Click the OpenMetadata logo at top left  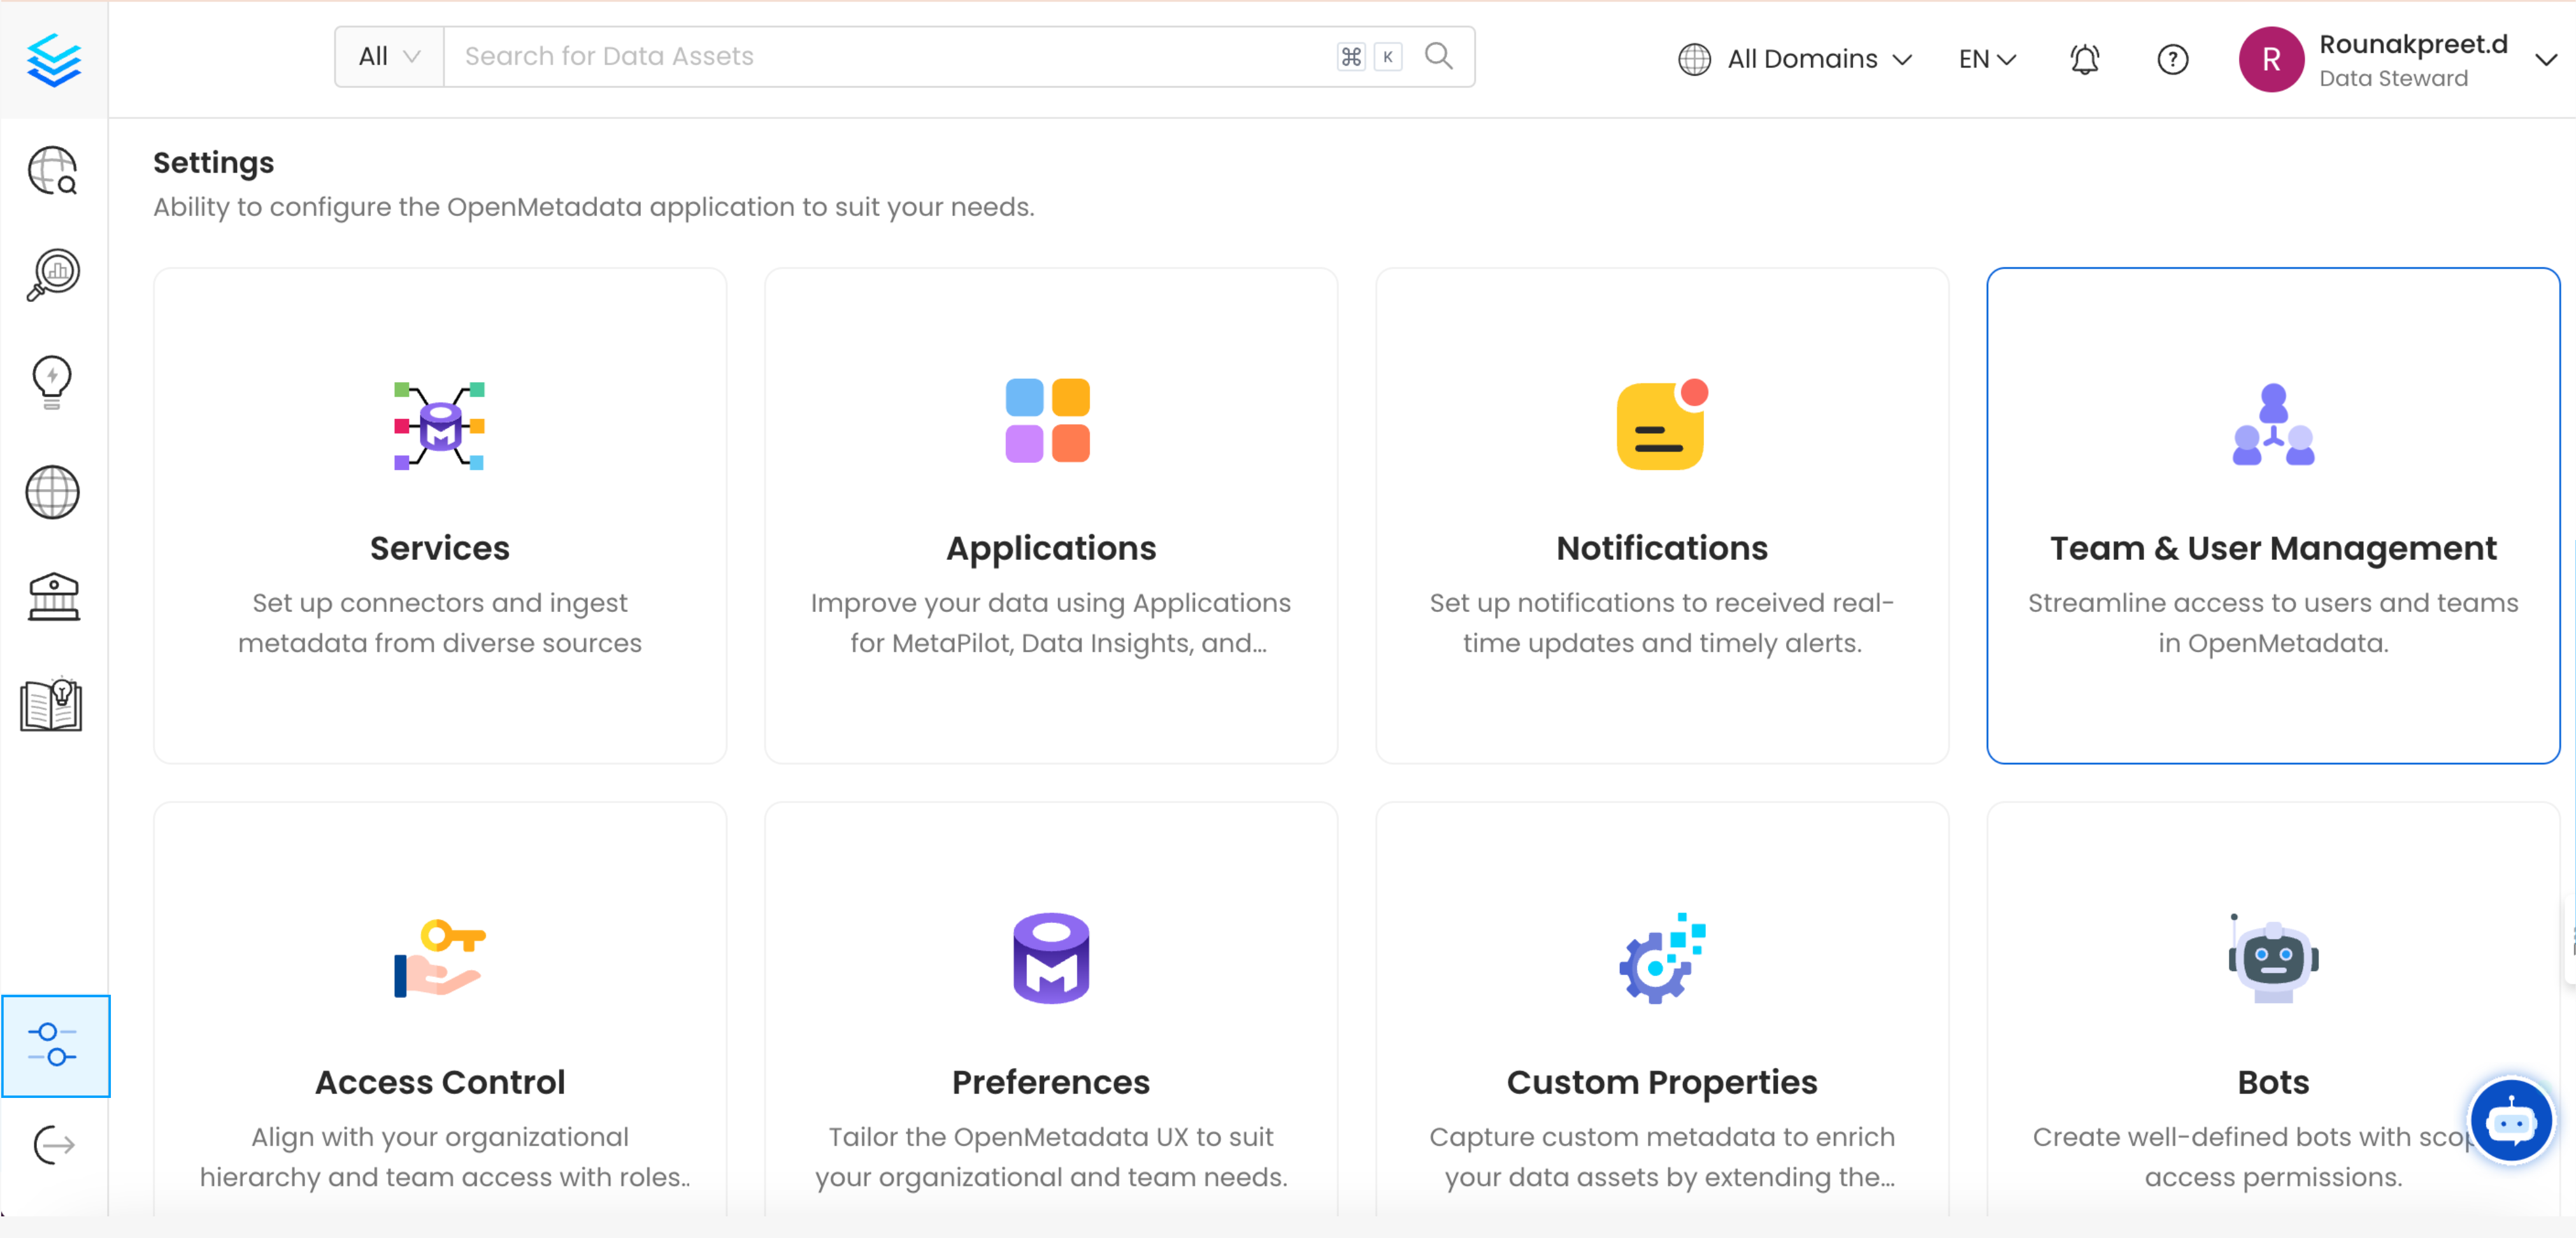point(53,59)
